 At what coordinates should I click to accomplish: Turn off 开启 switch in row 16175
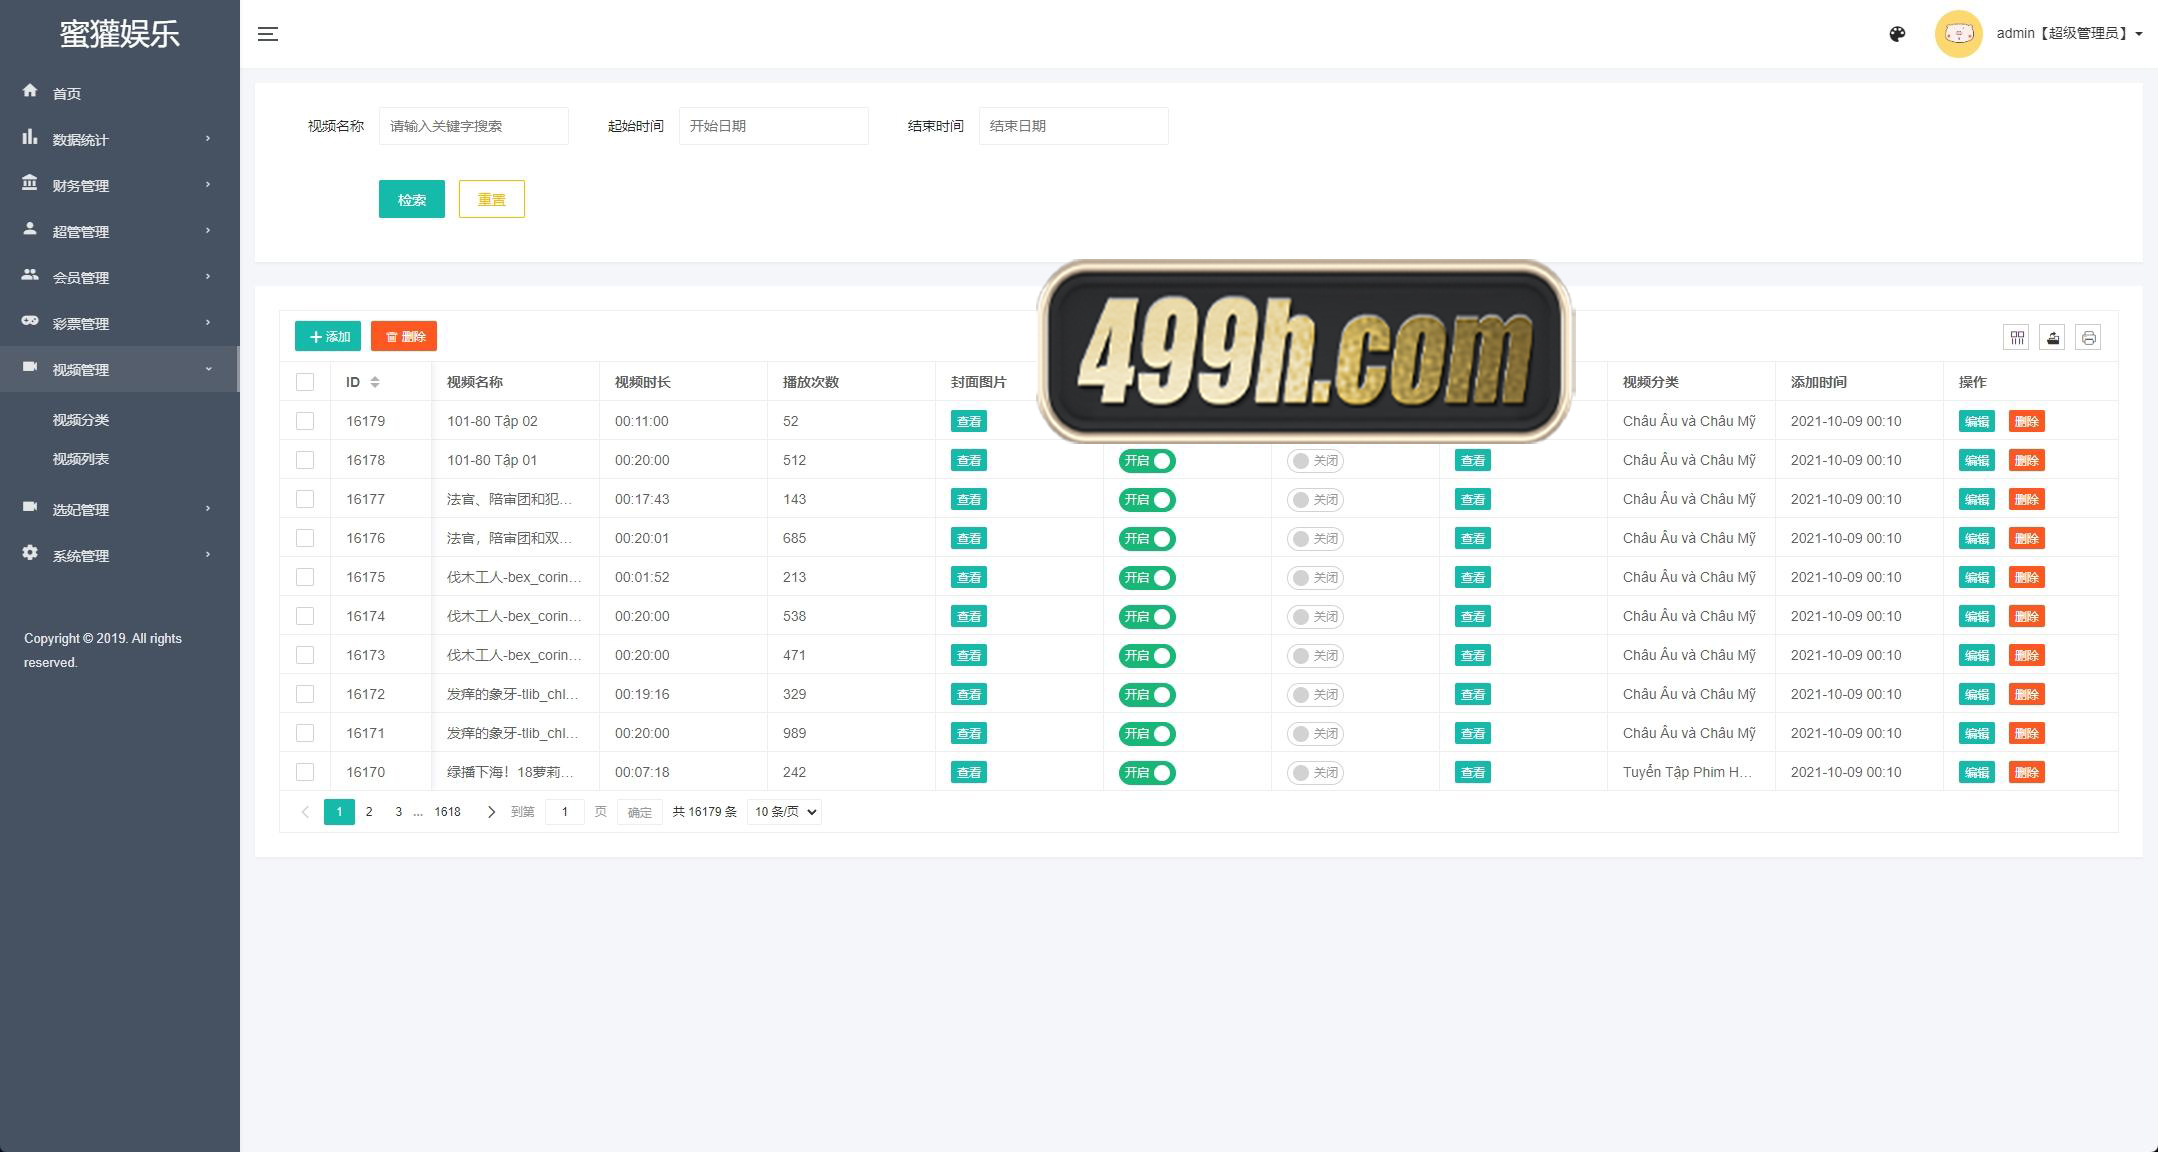(x=1147, y=578)
